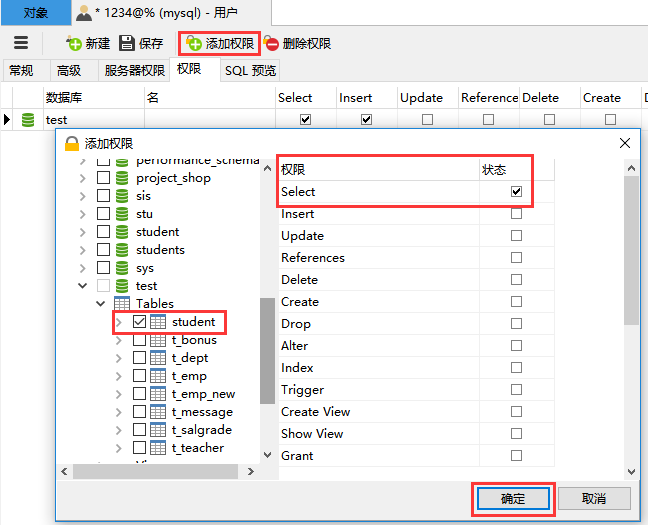Click the t_salgrade table icon

158,430
